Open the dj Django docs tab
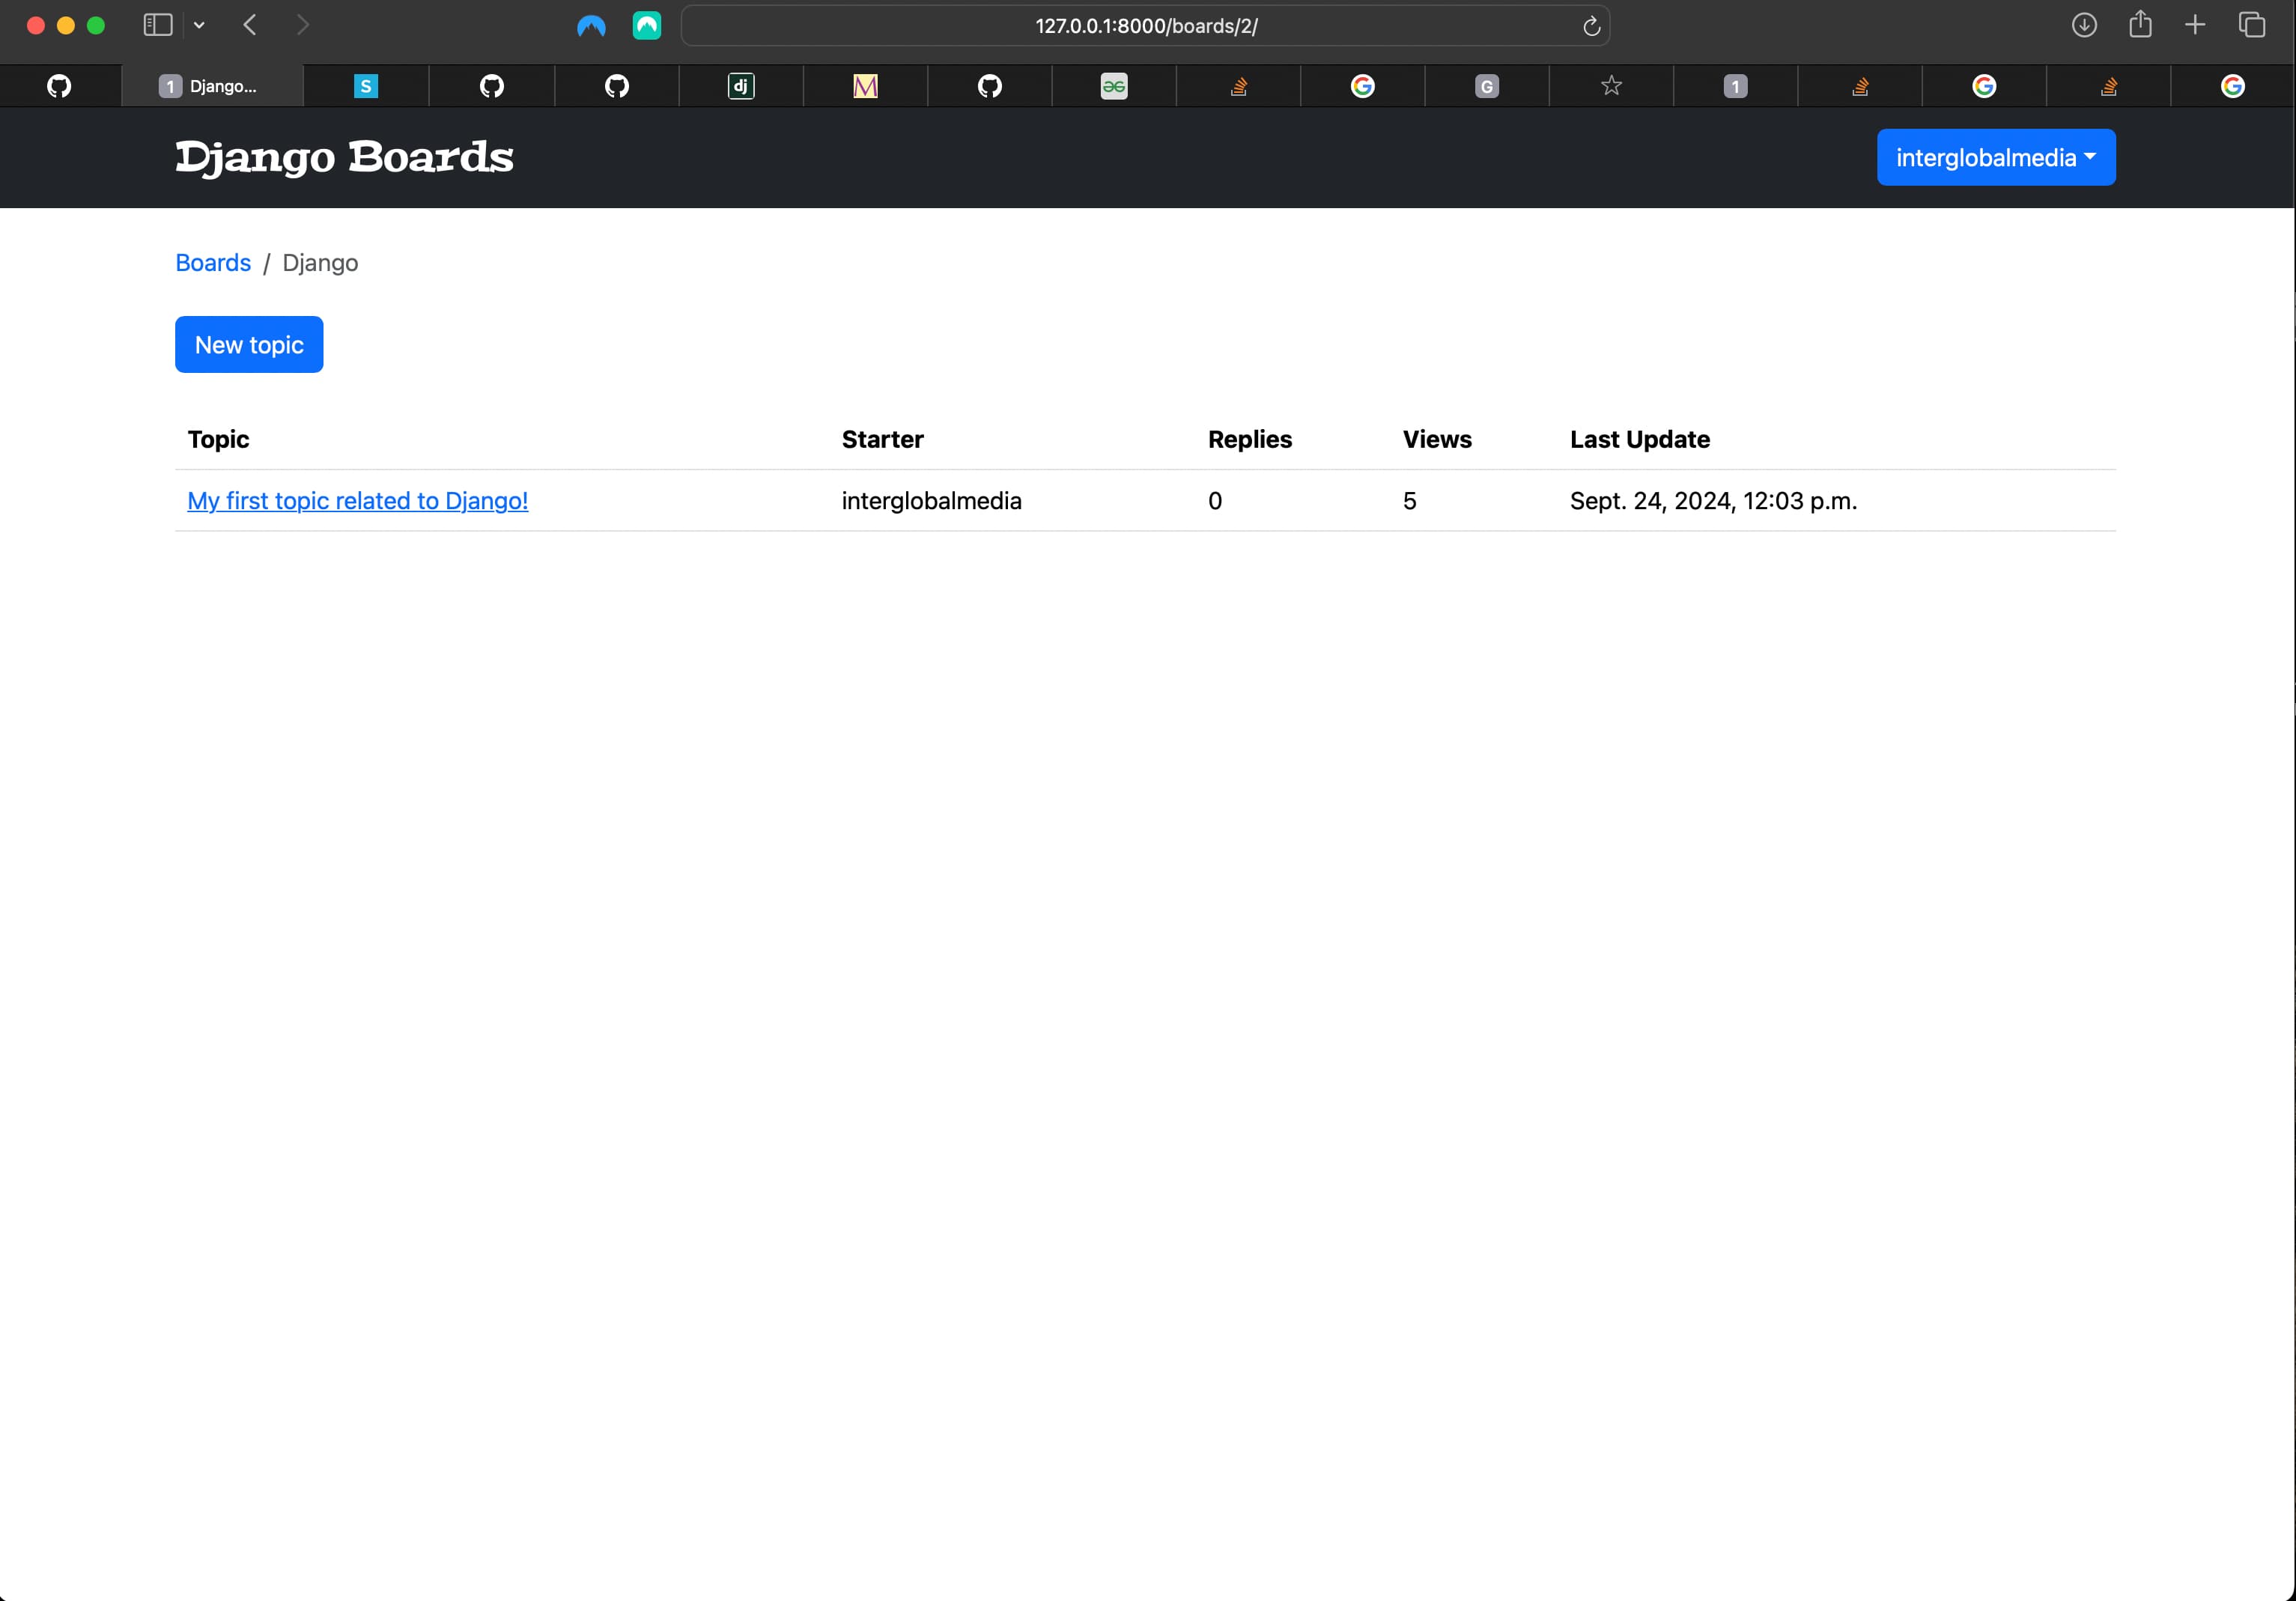The width and height of the screenshot is (2296, 1601). pos(741,86)
